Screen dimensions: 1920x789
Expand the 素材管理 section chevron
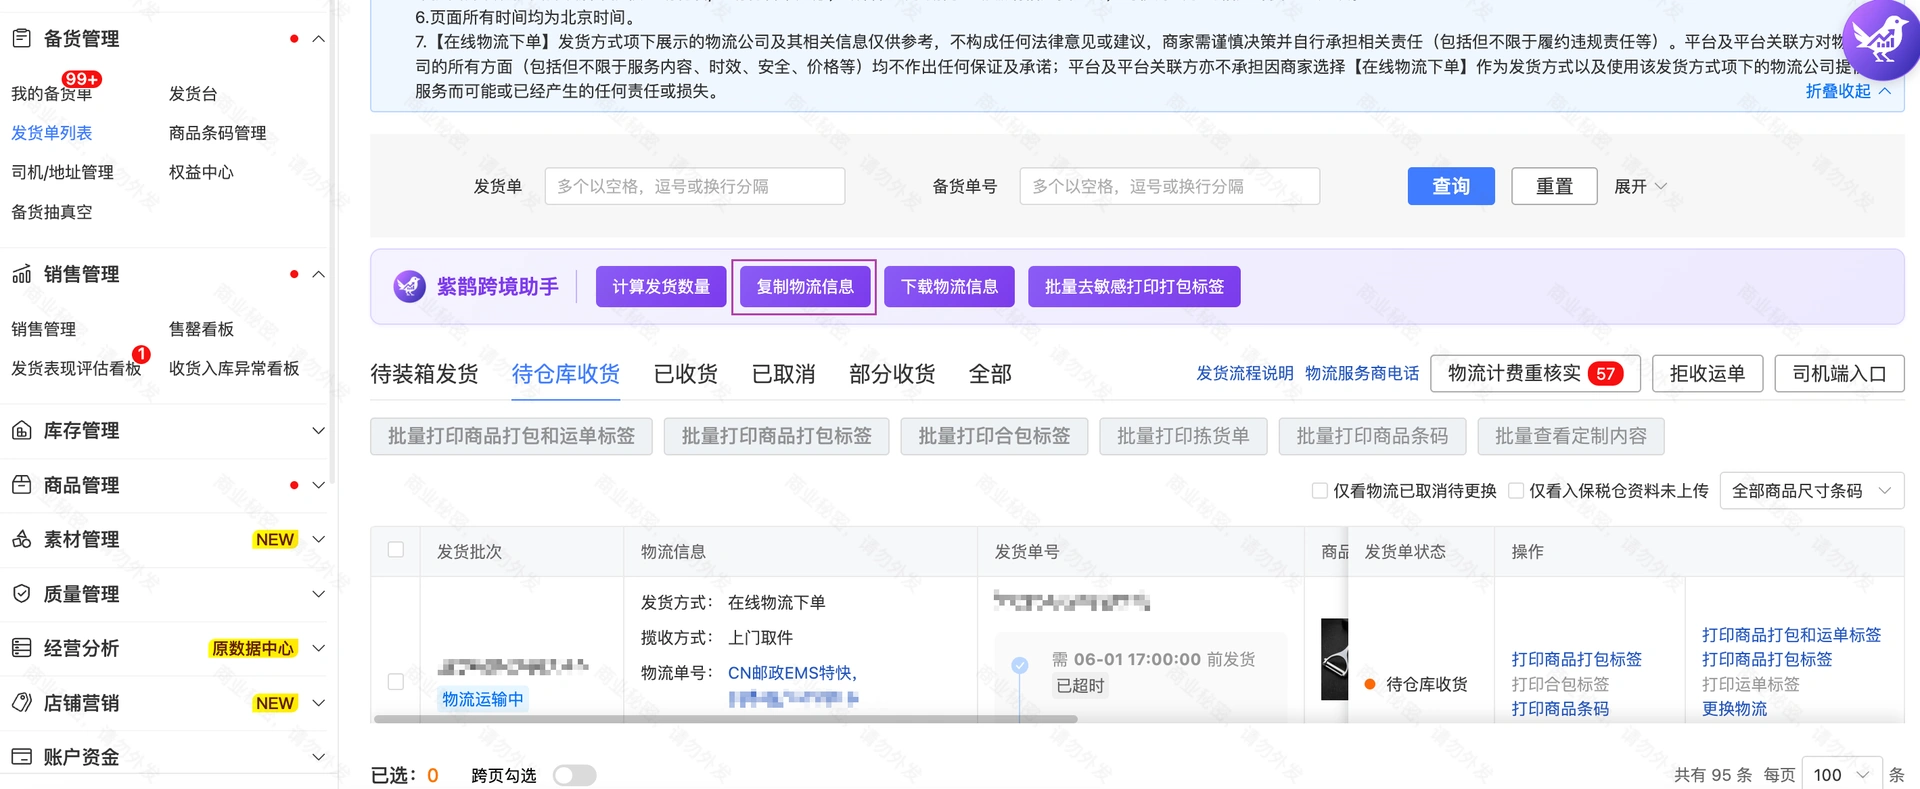point(318,539)
